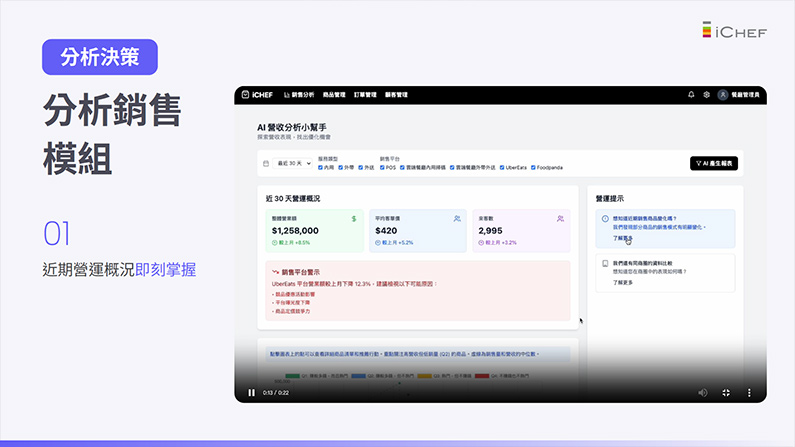
Task: Open the video more options menu
Action: [749, 393]
